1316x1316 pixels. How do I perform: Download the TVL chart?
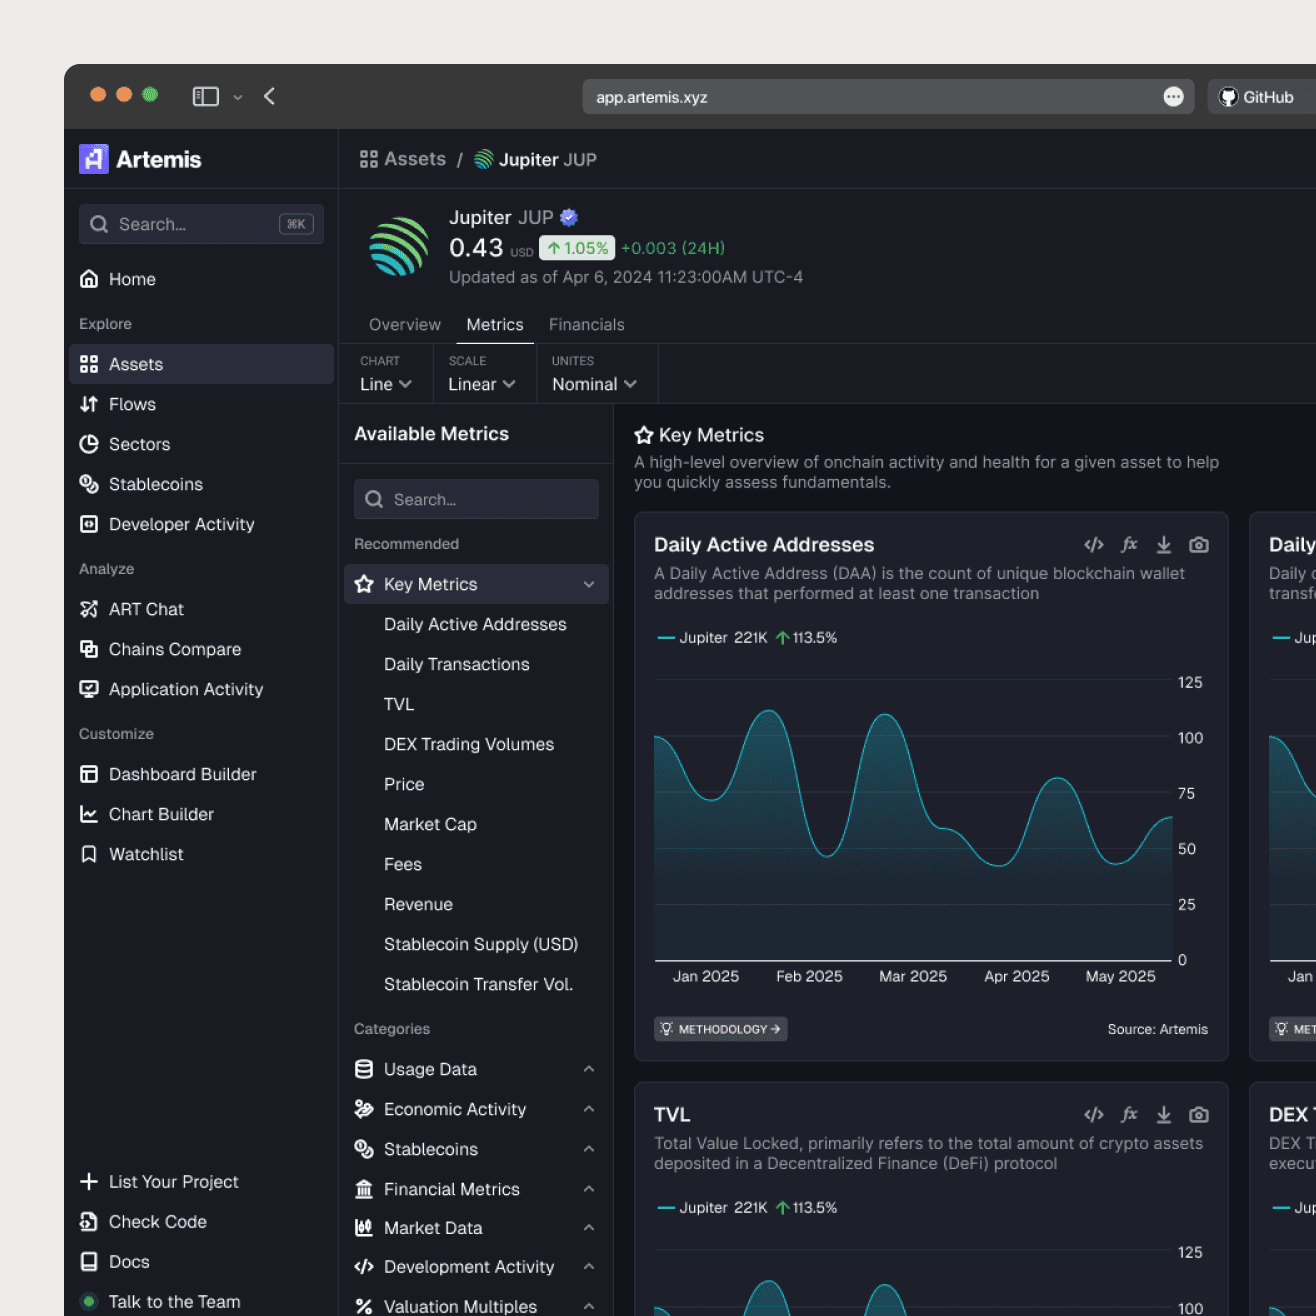1164,1115
